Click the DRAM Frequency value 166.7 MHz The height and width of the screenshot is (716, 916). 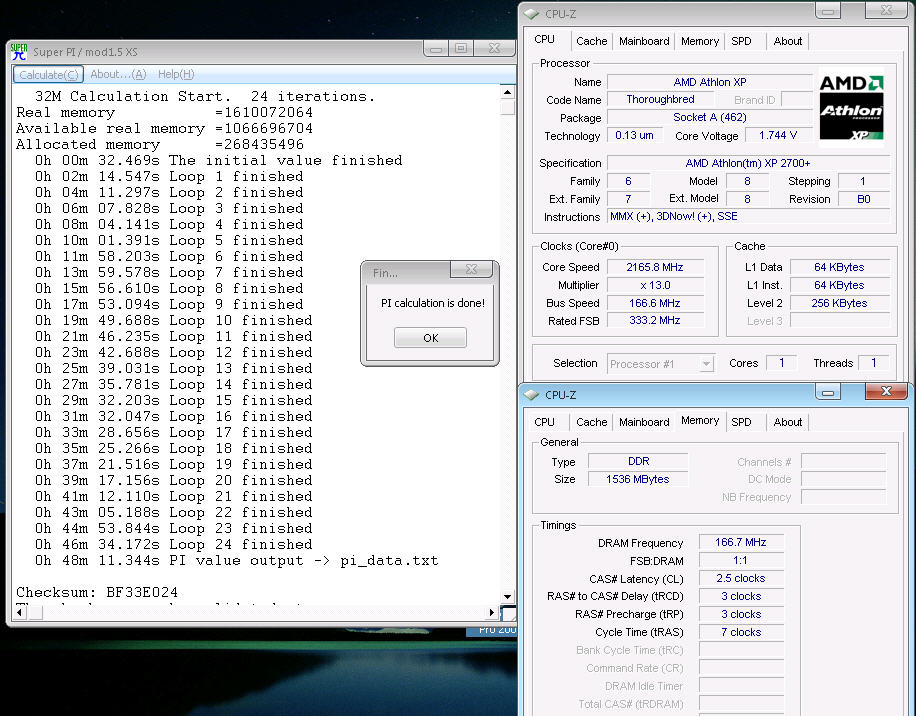[x=741, y=543]
